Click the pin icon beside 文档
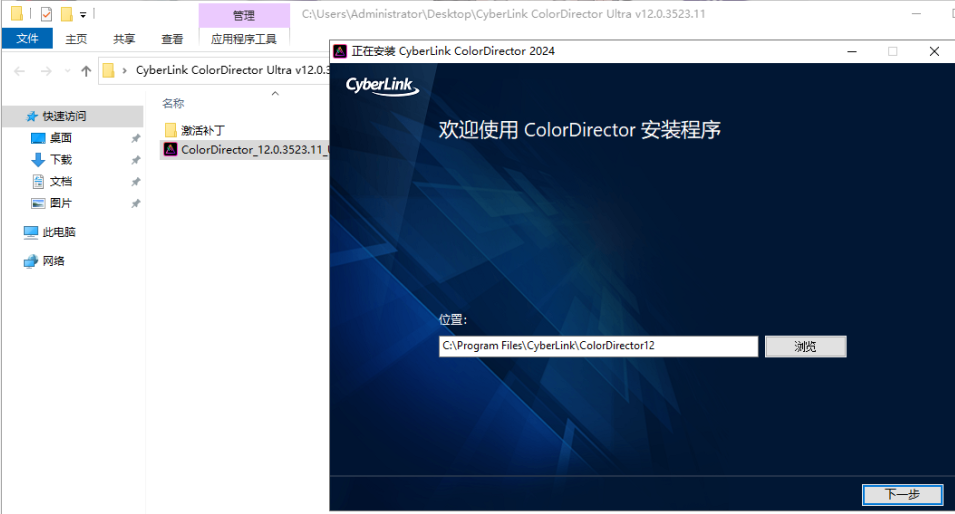955x514 pixels. click(x=135, y=181)
